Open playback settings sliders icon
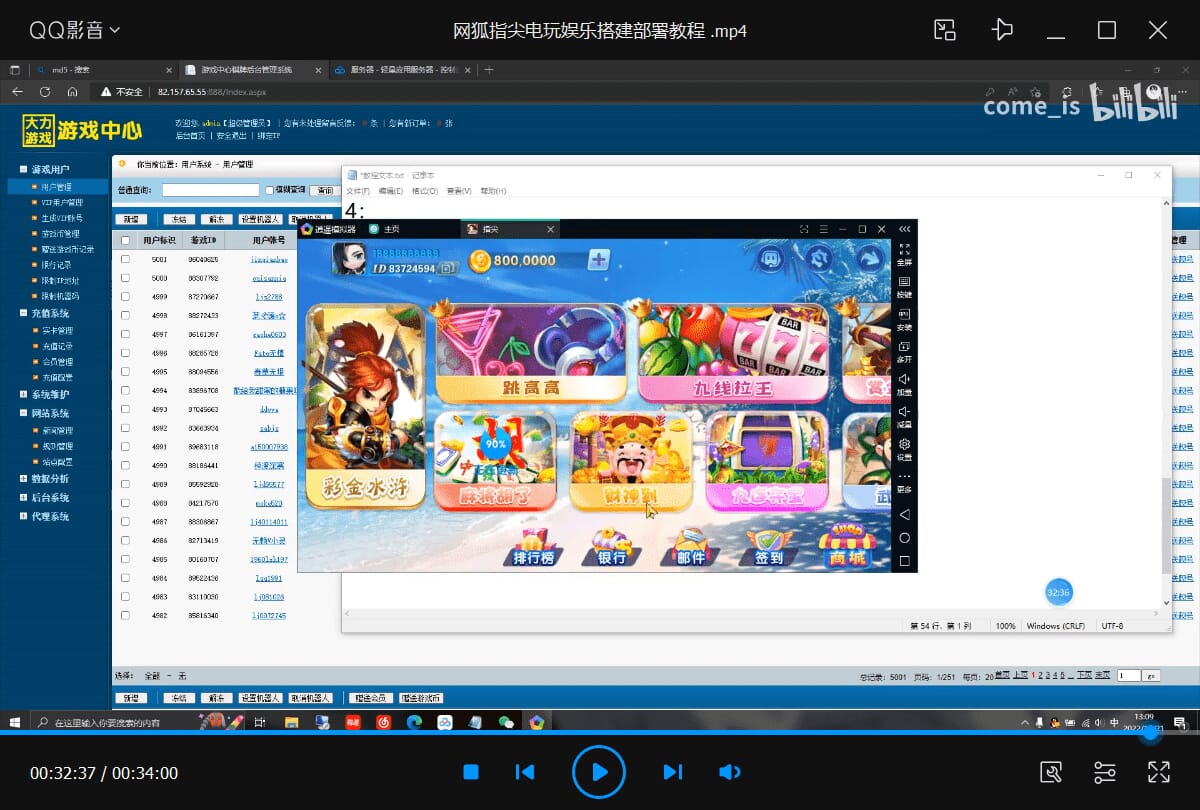 (1105, 772)
